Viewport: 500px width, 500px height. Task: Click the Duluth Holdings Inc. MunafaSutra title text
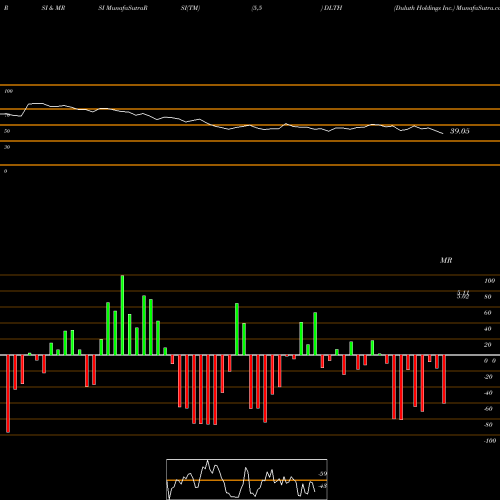tap(447, 8)
